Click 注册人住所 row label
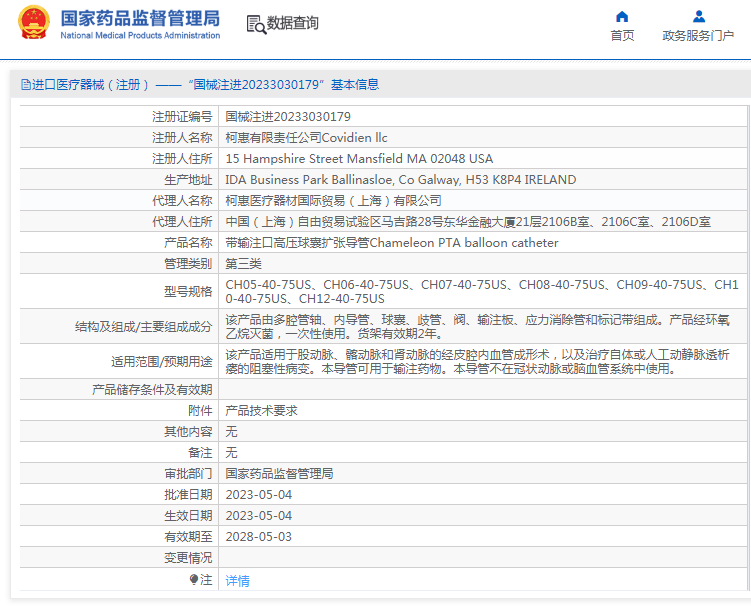The height and width of the screenshot is (606, 751). [x=182, y=159]
